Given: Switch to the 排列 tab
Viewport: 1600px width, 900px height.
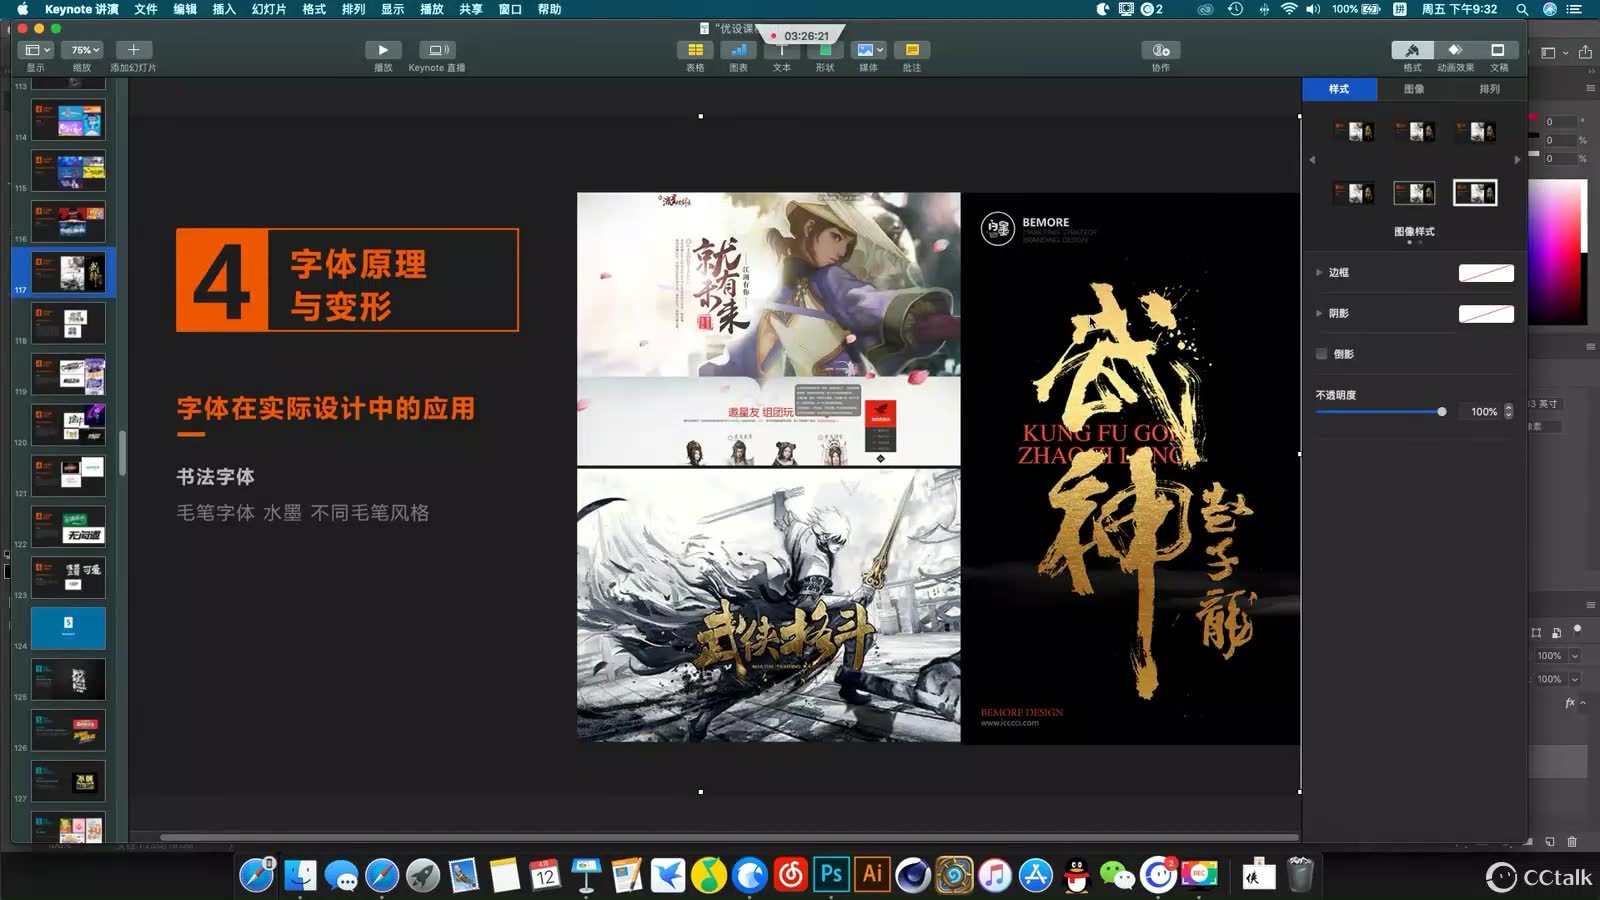Looking at the screenshot, I should click(1489, 89).
